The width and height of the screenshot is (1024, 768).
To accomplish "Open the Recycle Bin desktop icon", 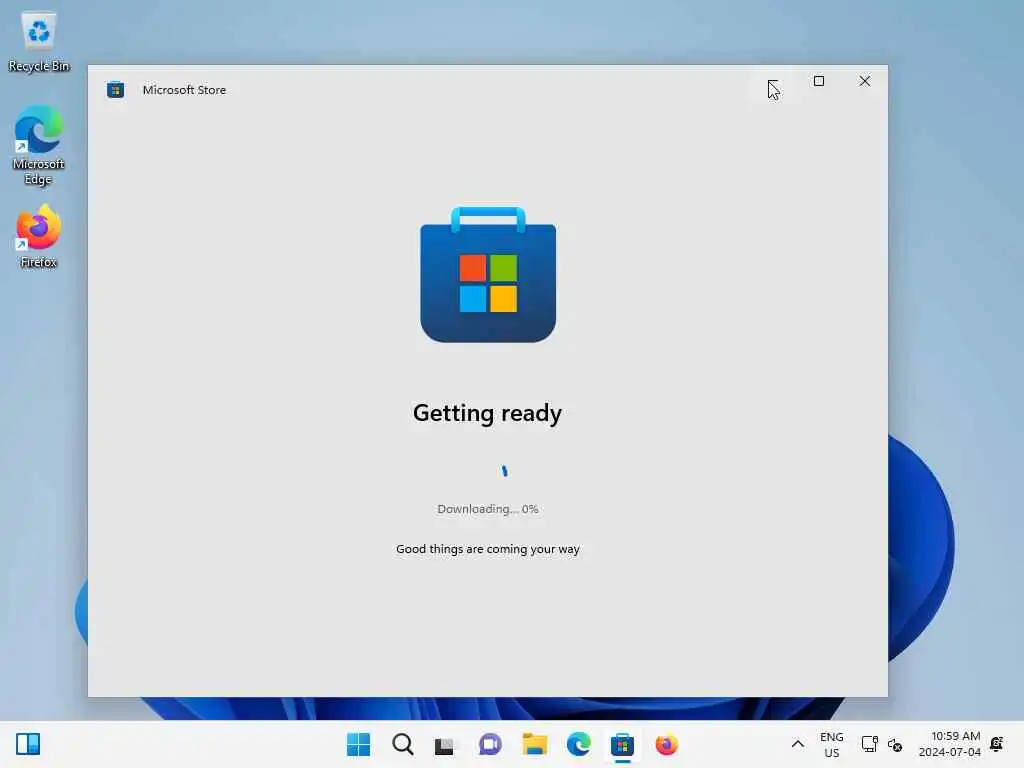I will 39,42.
